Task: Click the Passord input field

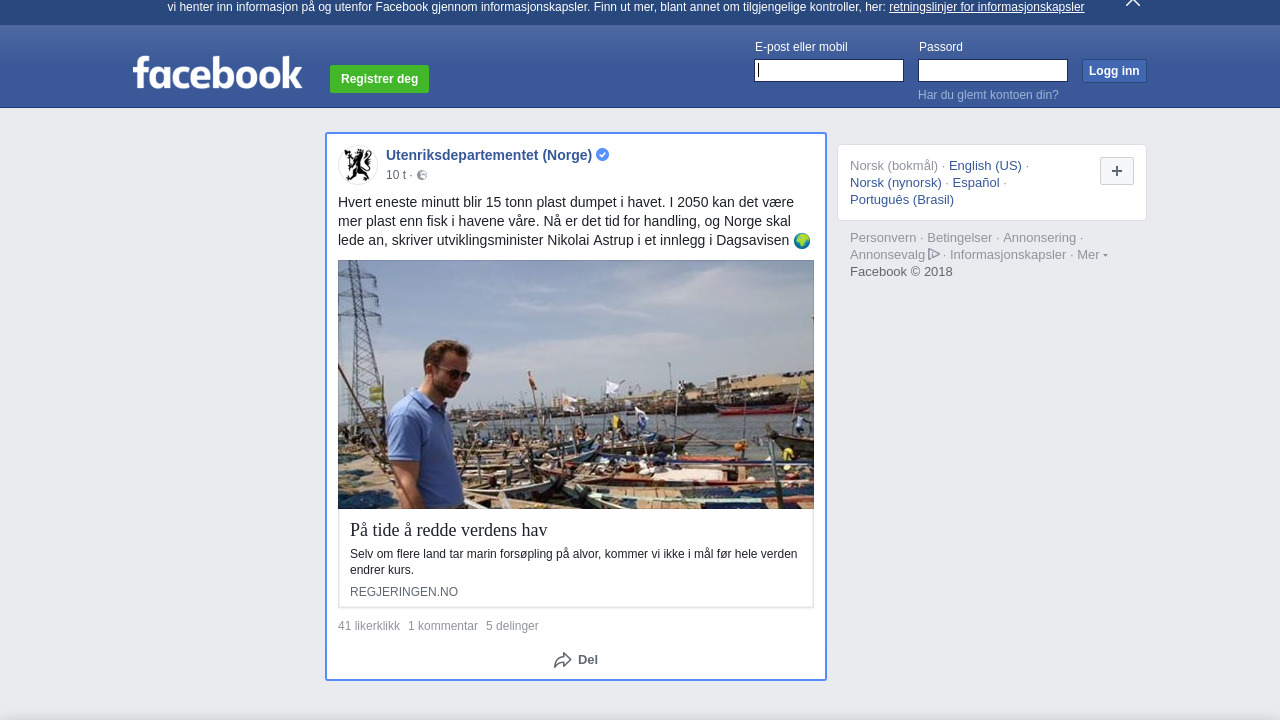Action: coord(992,70)
